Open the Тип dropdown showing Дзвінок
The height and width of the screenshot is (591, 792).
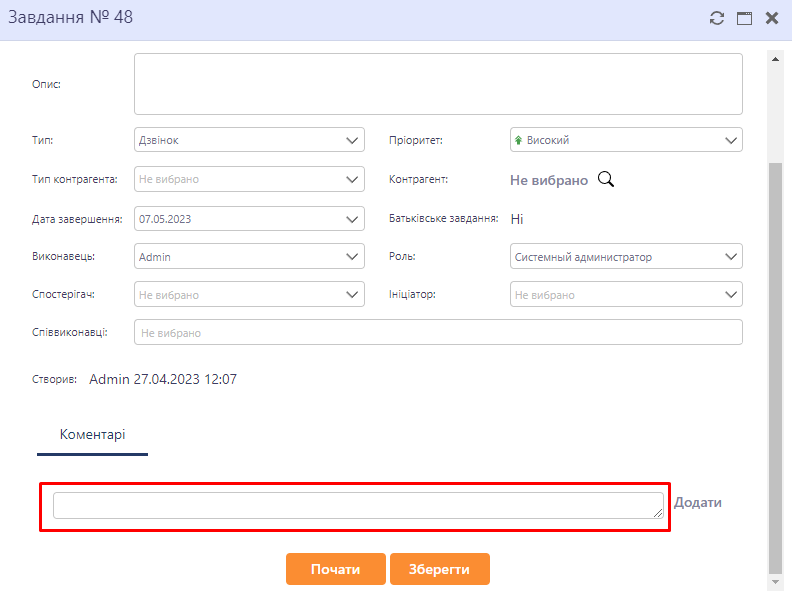click(249, 140)
